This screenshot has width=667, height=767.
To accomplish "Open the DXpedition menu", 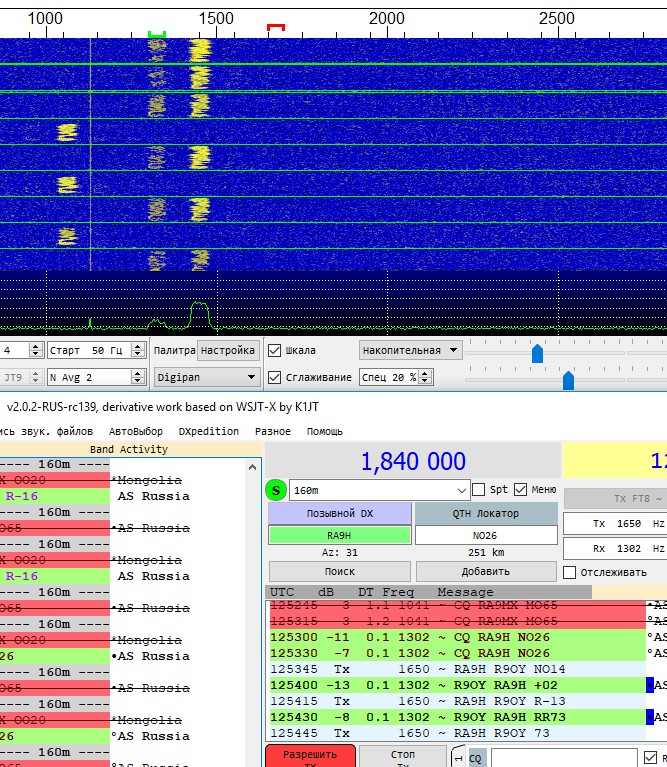I will pyautogui.click(x=208, y=432).
